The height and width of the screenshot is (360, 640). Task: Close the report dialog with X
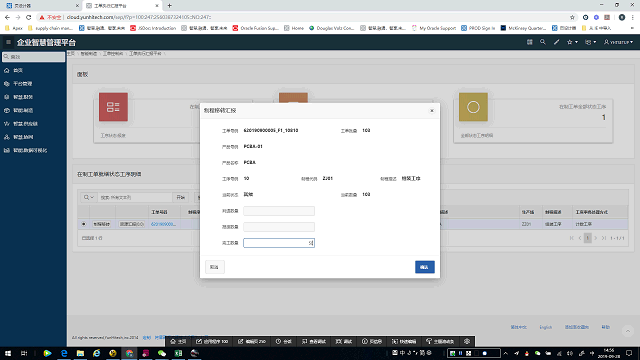click(432, 111)
